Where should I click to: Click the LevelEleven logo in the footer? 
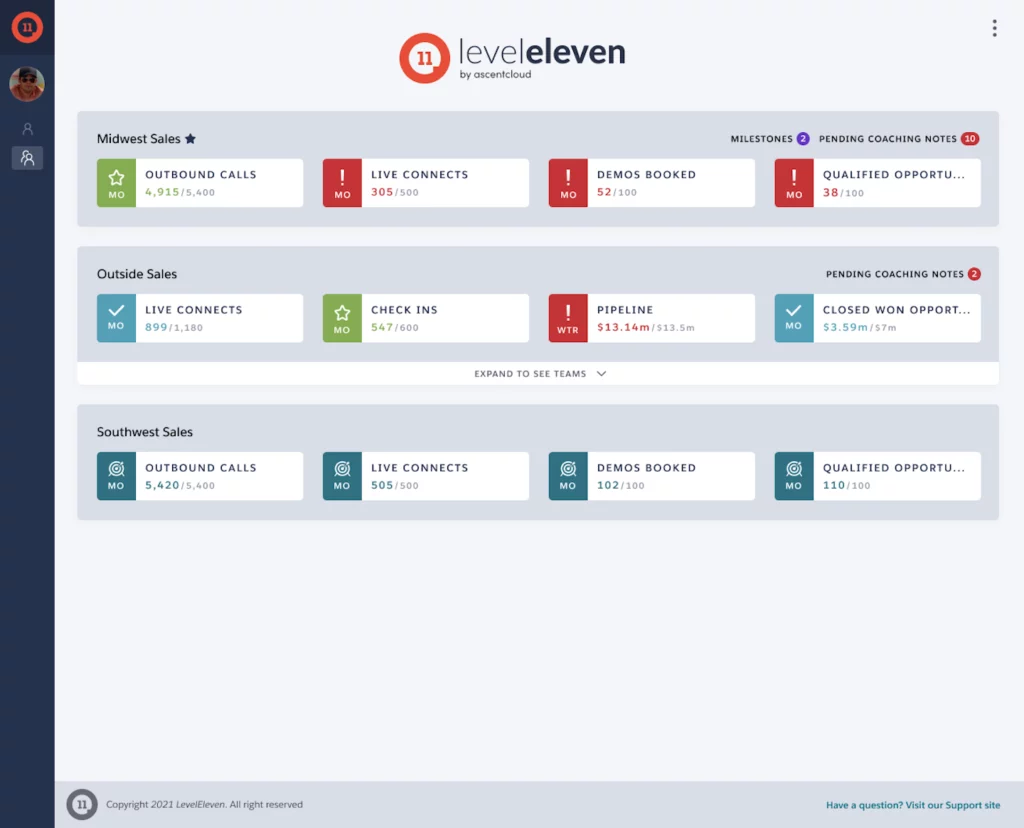click(81, 804)
